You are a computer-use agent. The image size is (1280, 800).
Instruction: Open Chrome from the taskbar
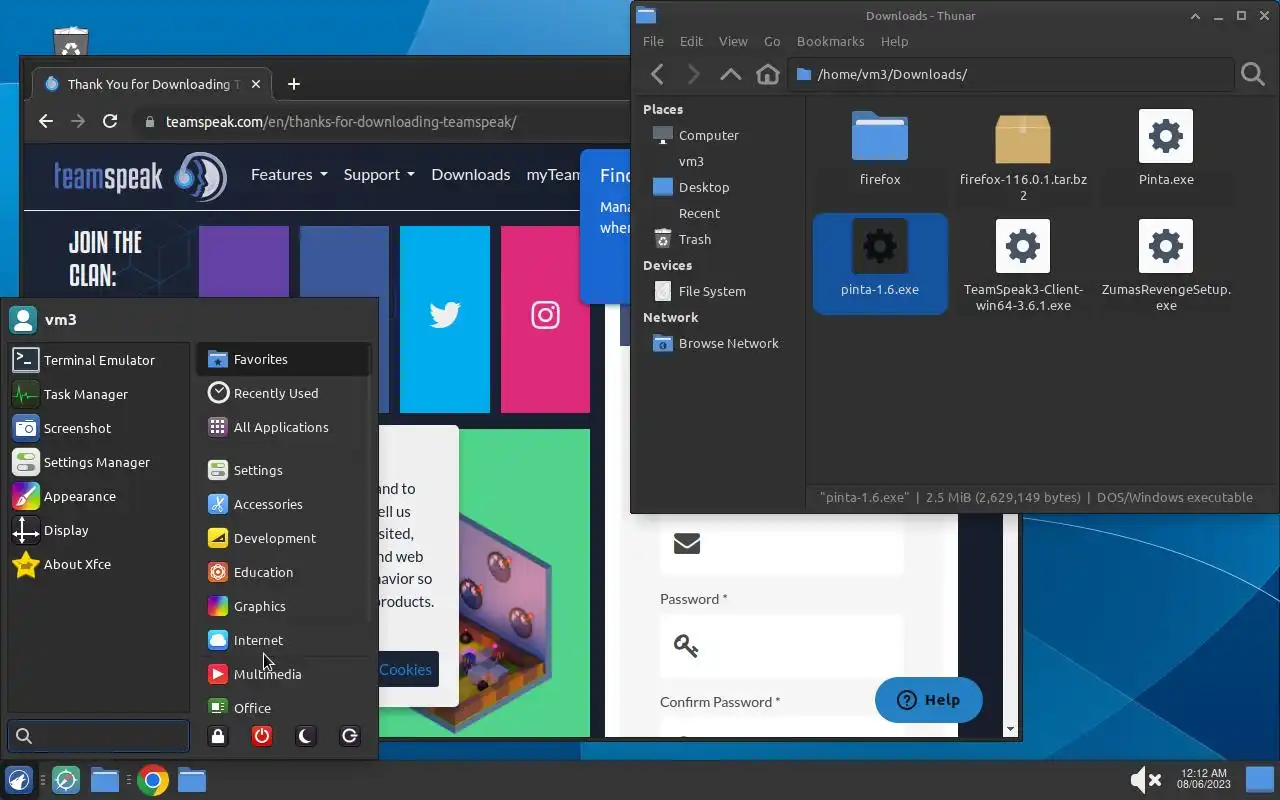tap(153, 780)
